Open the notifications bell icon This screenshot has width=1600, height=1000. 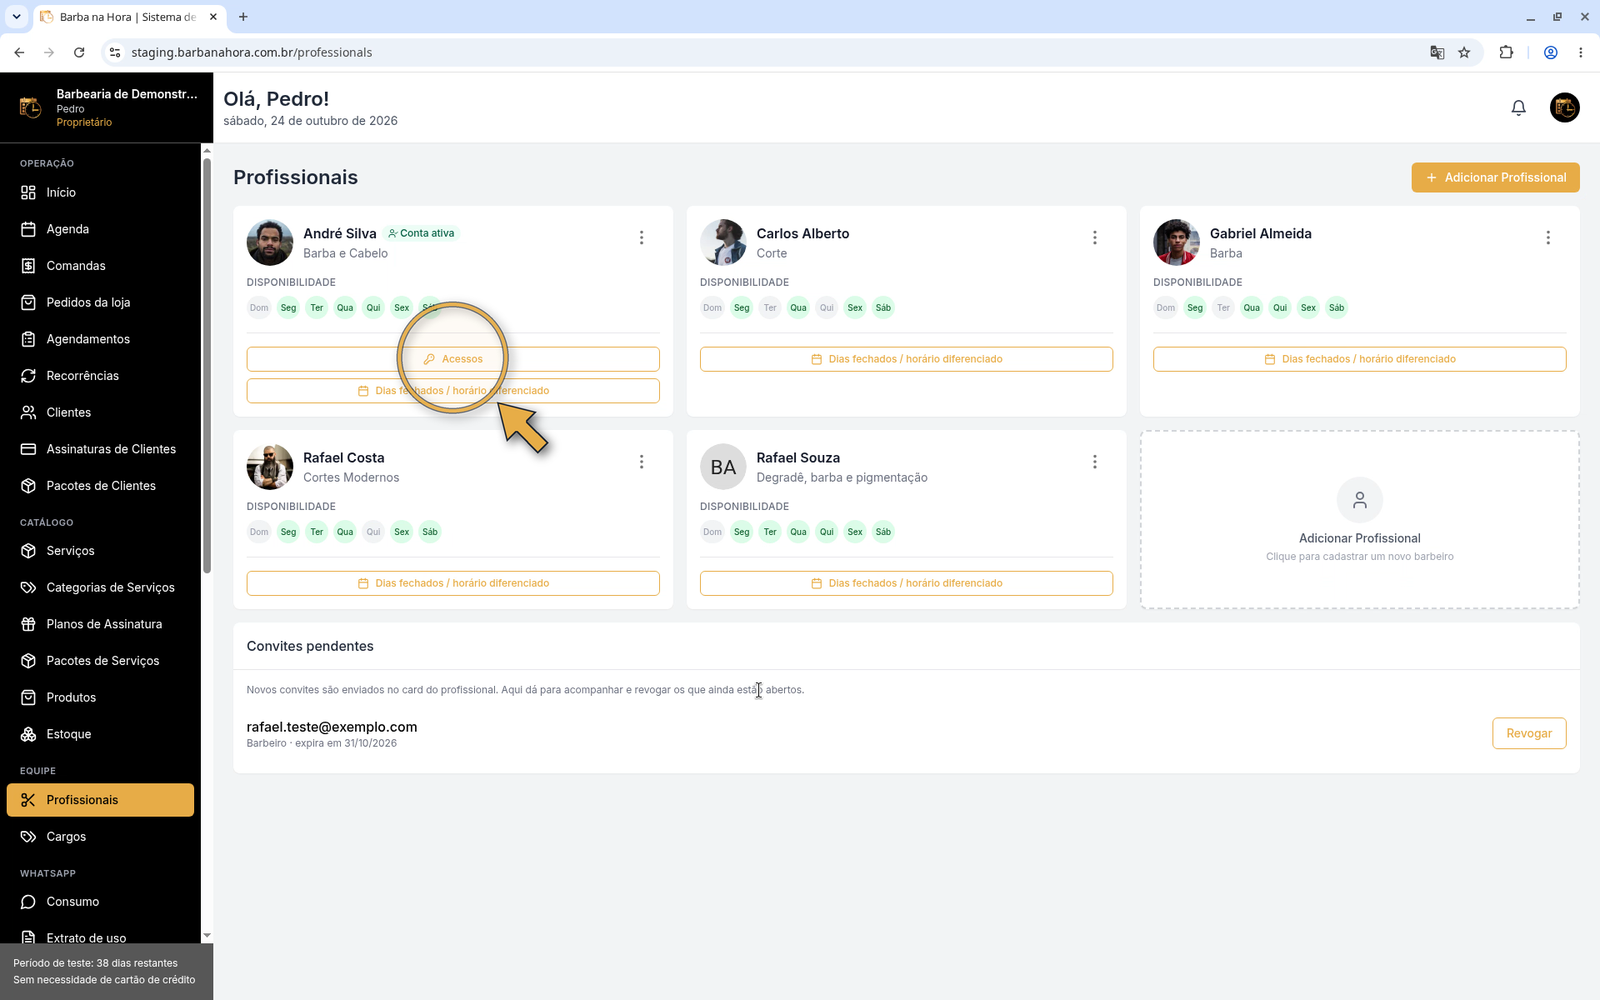(1518, 108)
